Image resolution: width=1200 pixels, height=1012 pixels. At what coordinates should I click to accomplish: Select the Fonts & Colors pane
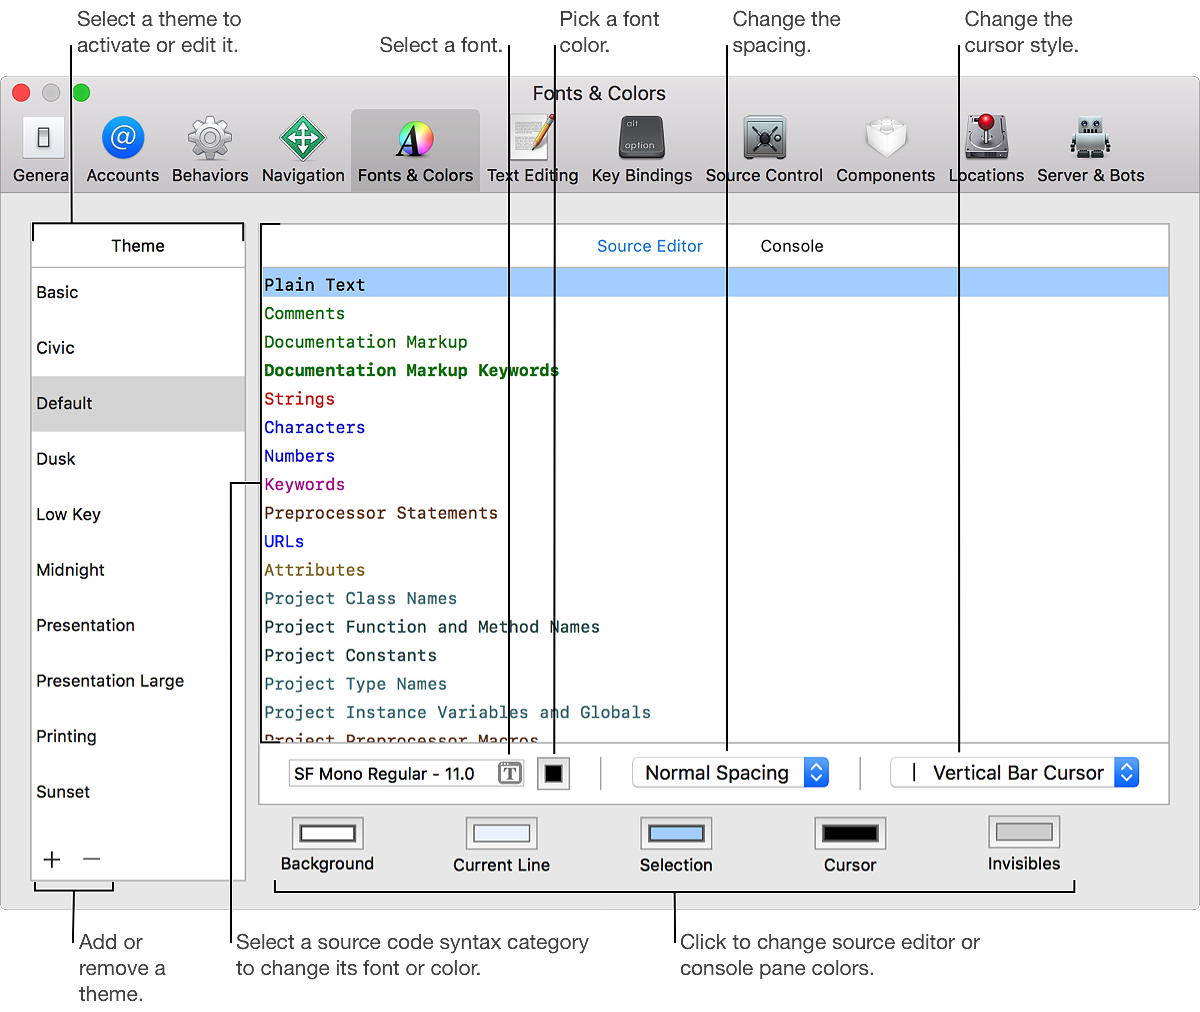(415, 150)
